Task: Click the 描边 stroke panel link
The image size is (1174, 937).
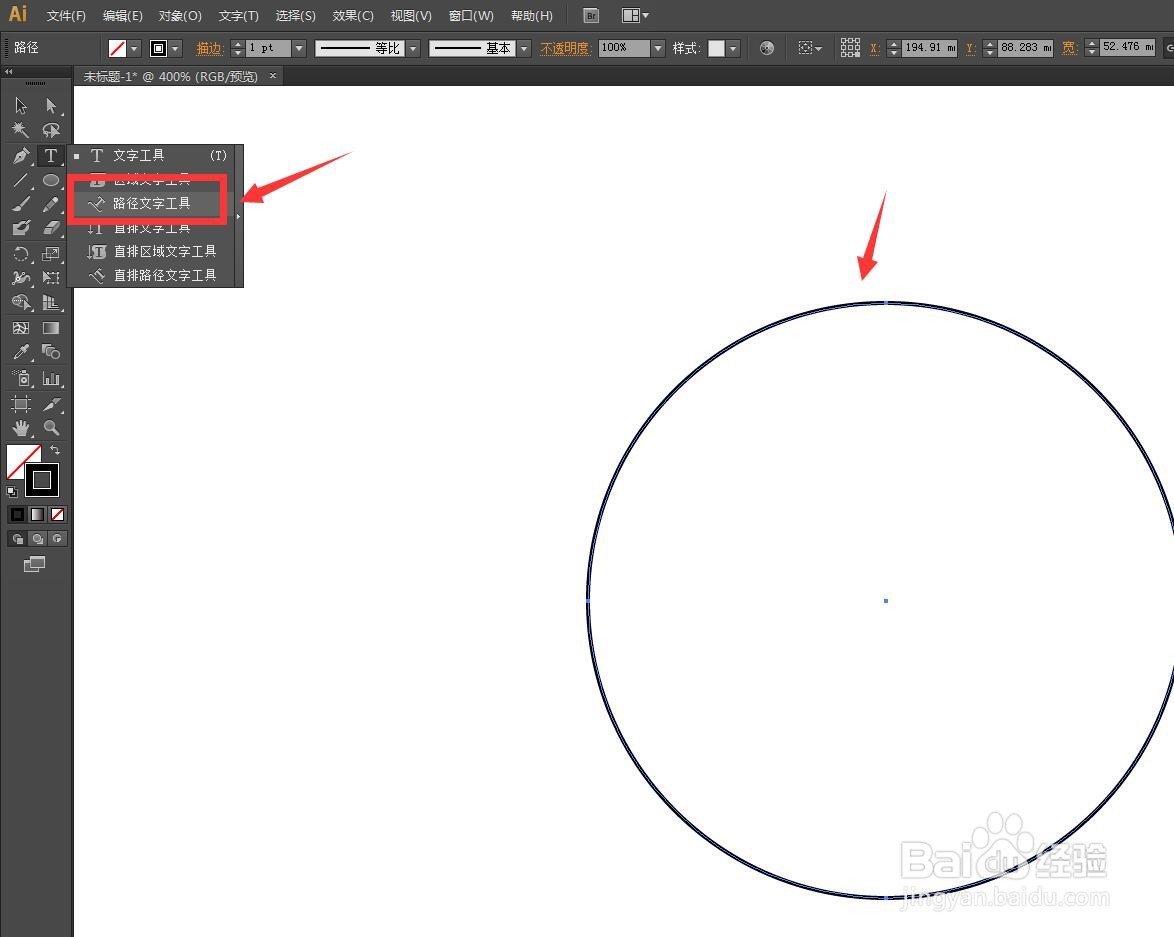Action: 210,49
